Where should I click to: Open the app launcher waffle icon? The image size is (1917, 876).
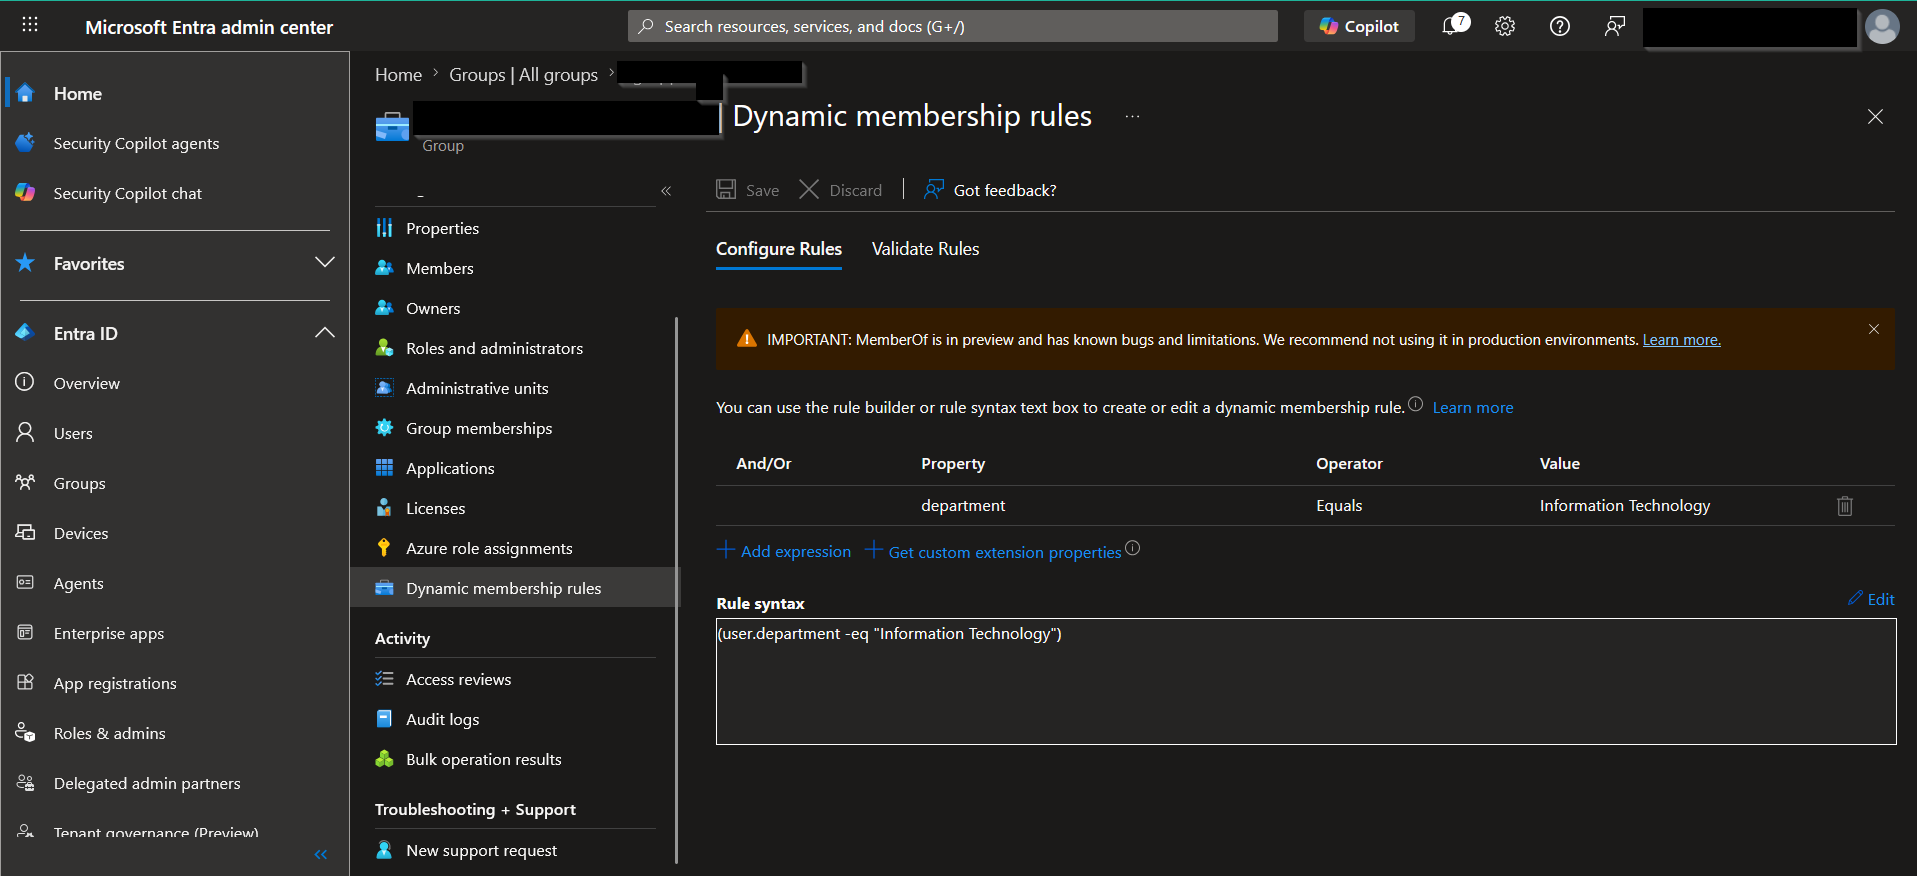point(30,25)
